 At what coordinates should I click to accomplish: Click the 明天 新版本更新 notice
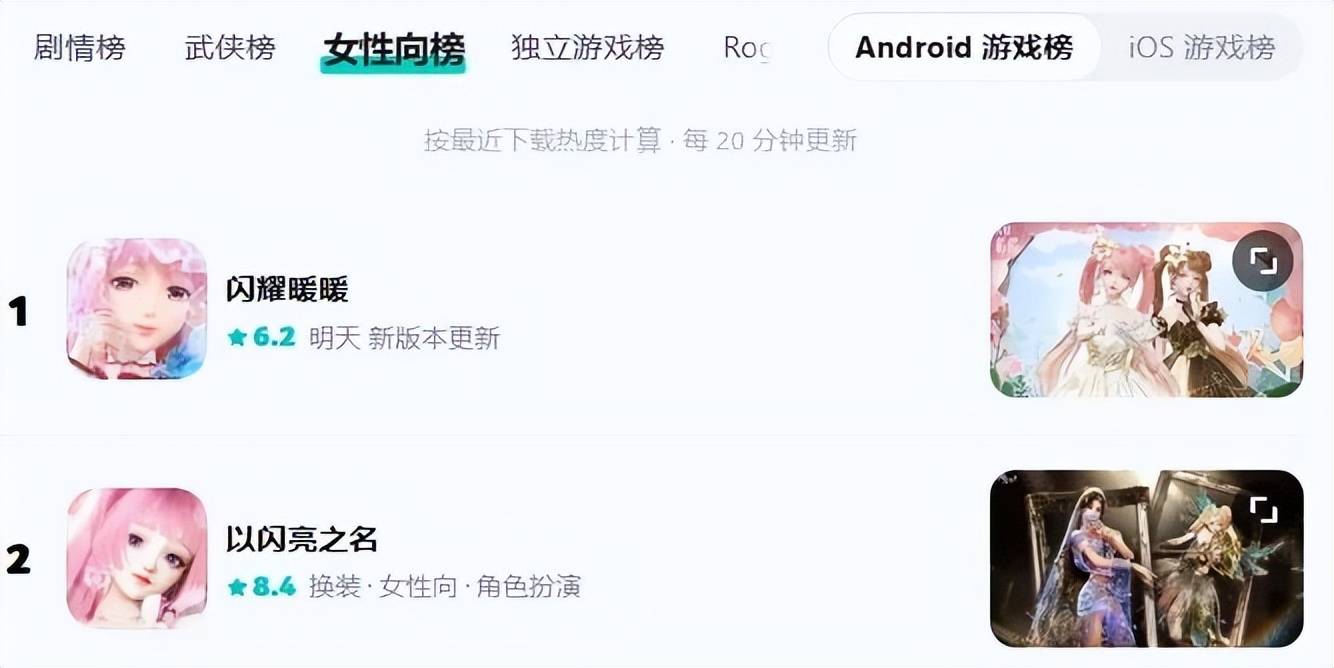point(404,337)
